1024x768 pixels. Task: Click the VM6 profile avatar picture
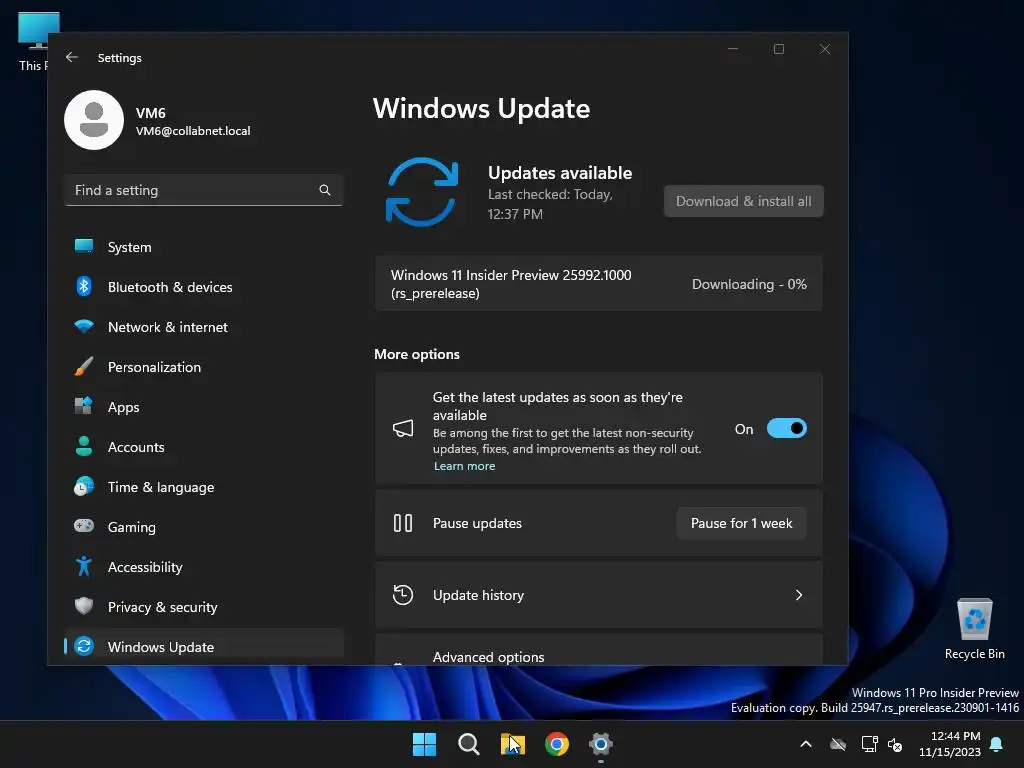pos(94,120)
